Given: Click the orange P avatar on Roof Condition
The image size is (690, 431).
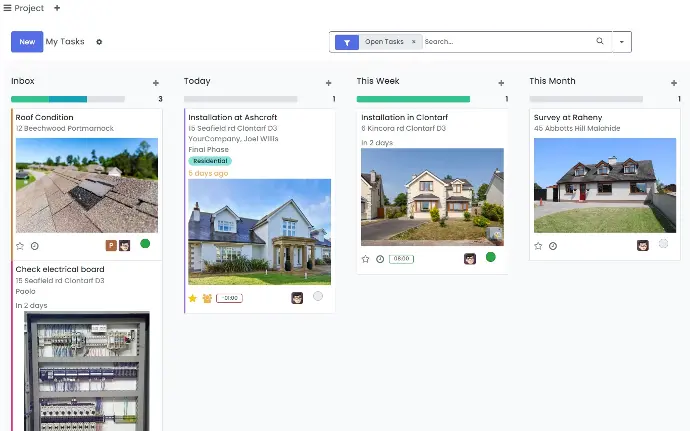Looking at the screenshot, I should (111, 245).
